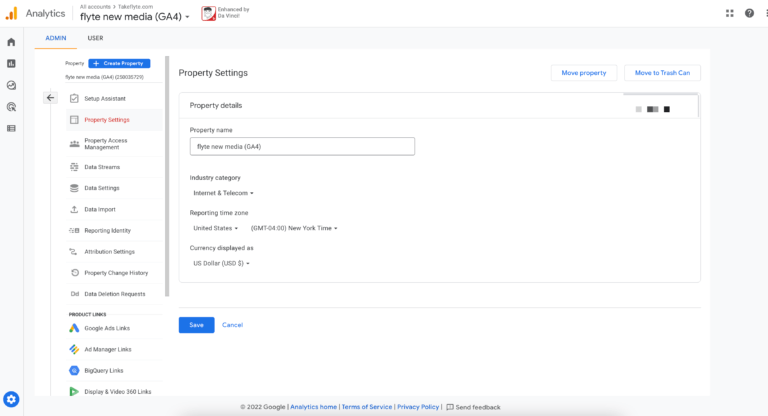
Task: Open the Help question mark icon
Action: tap(749, 13)
